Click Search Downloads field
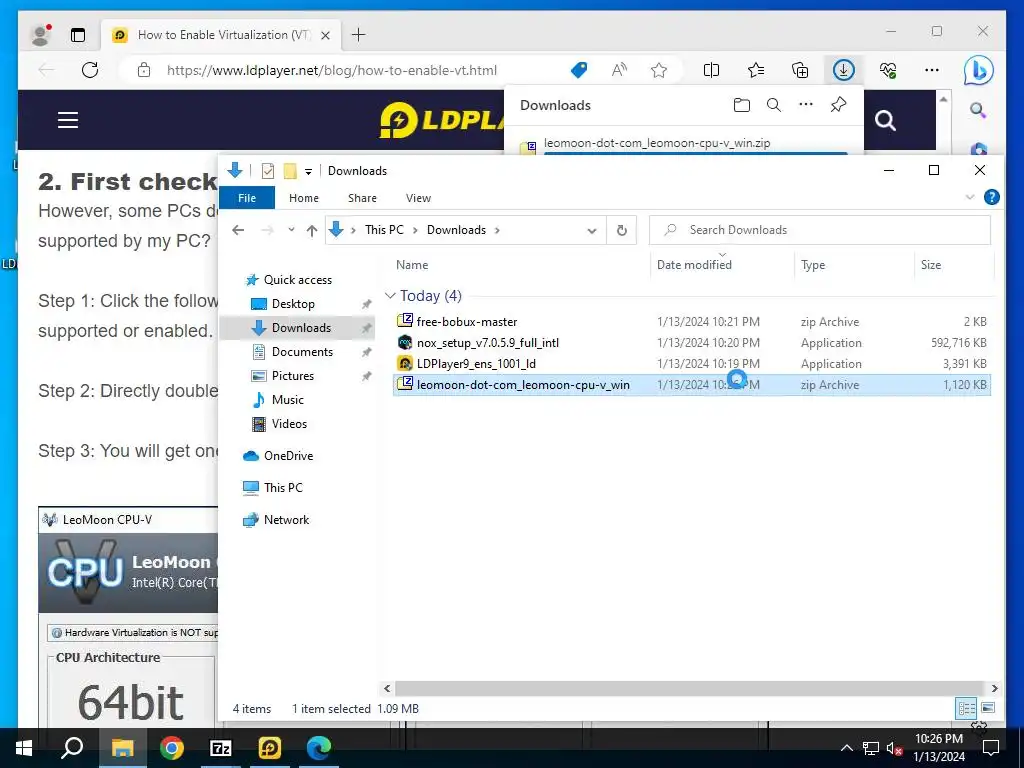The width and height of the screenshot is (1024, 768). pyautogui.click(x=820, y=230)
